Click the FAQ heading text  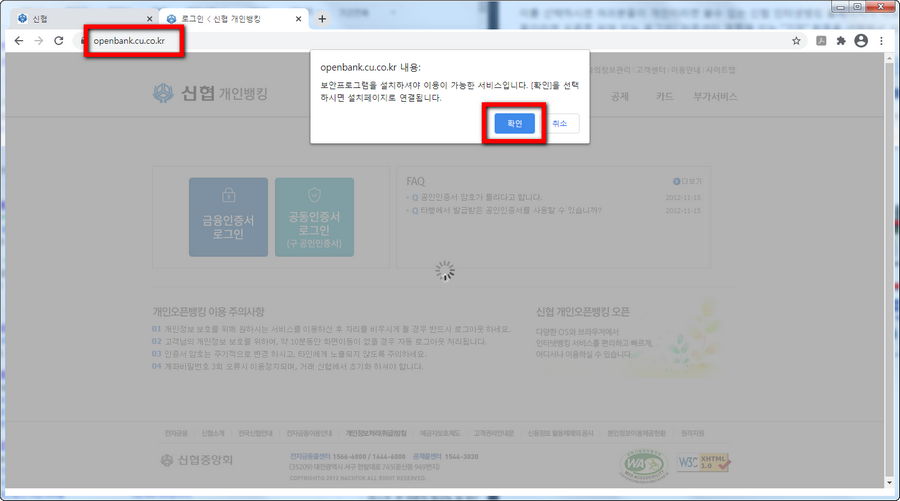pyautogui.click(x=416, y=181)
